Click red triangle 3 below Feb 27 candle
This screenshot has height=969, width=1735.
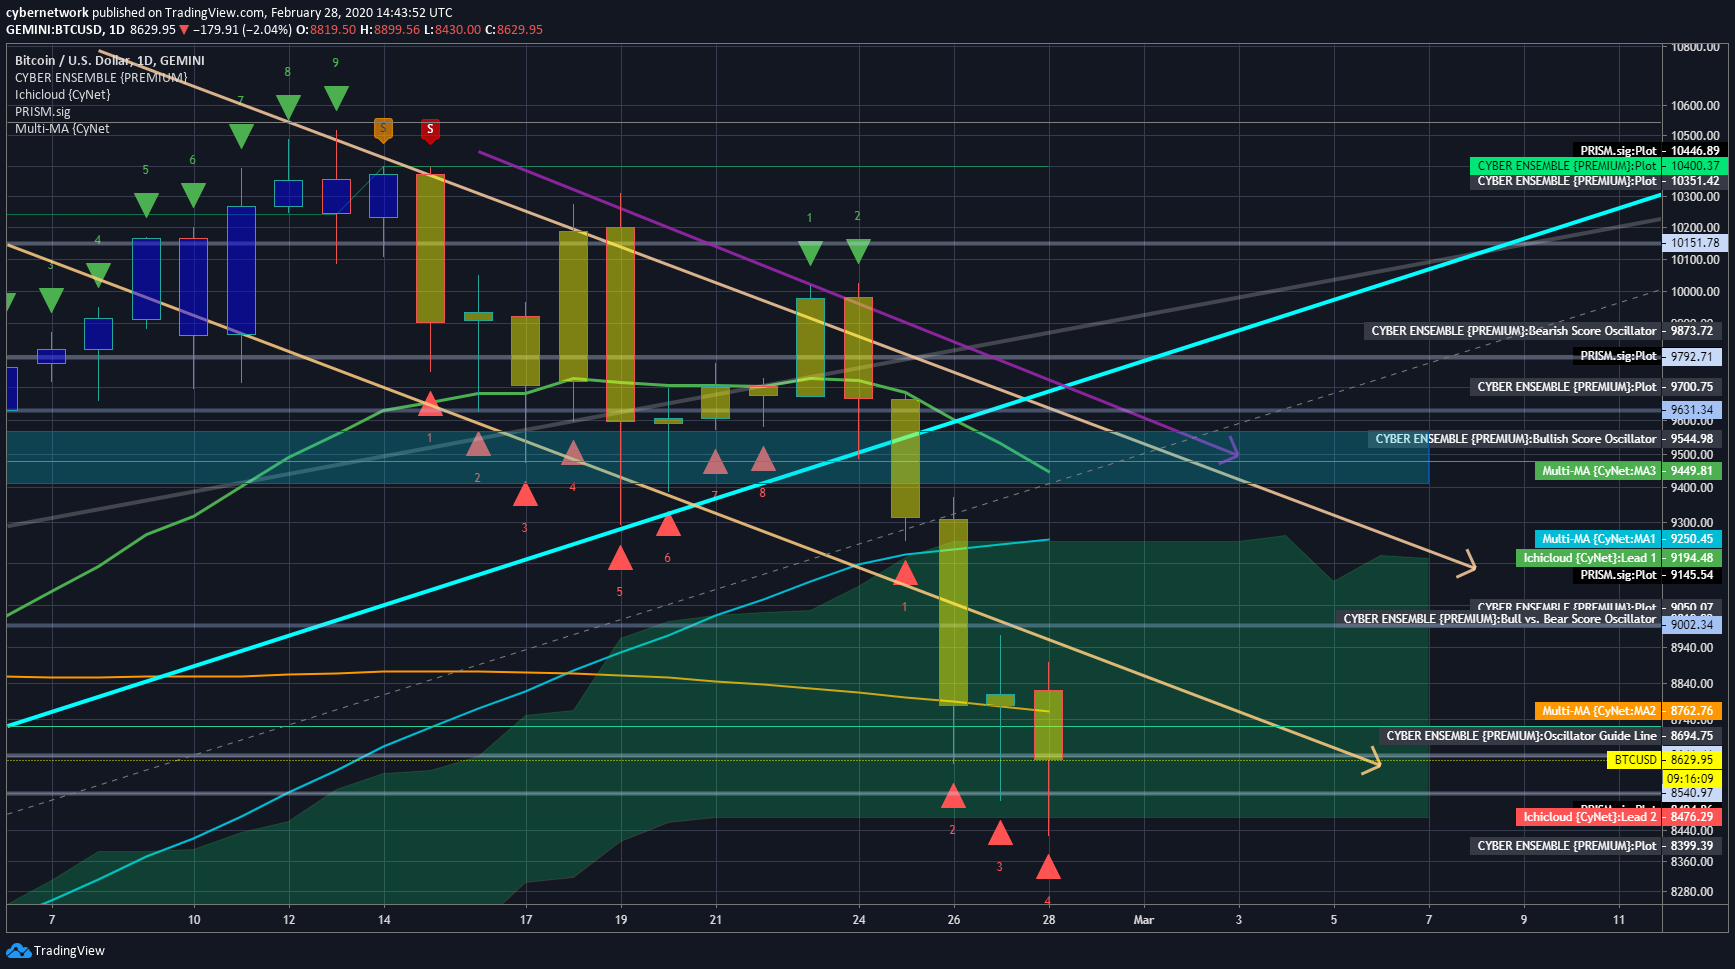pyautogui.click(x=1000, y=832)
